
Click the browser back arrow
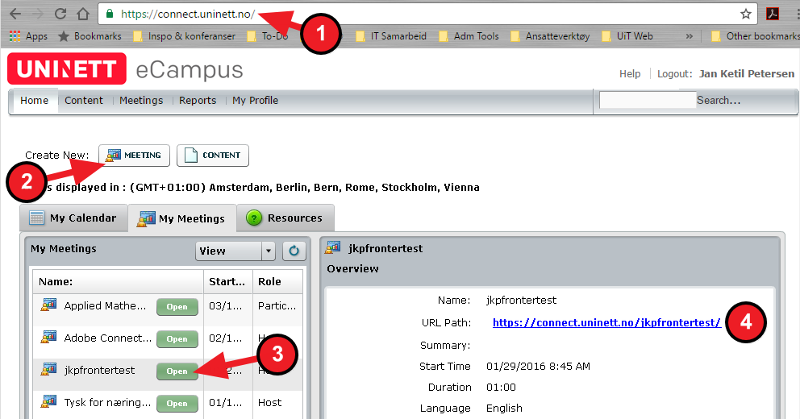[x=13, y=14]
